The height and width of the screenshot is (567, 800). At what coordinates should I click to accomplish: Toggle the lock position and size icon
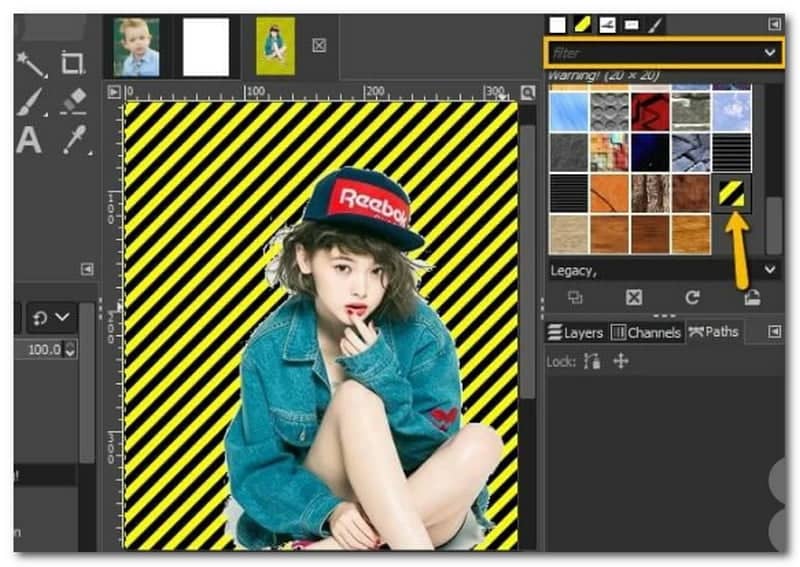(x=620, y=361)
